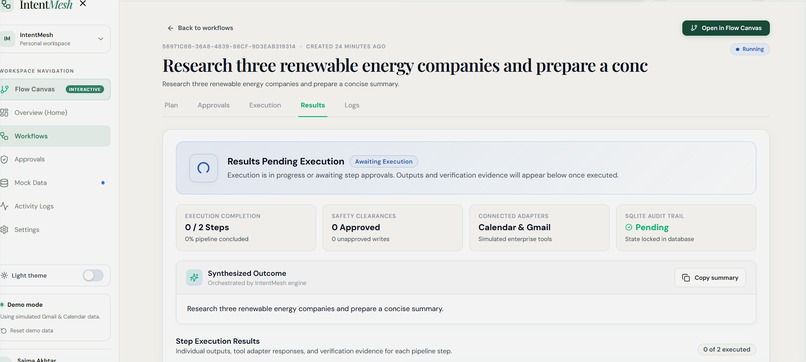The image size is (806, 362).
Task: Close the sidebar with the X icon
Action: [83, 4]
